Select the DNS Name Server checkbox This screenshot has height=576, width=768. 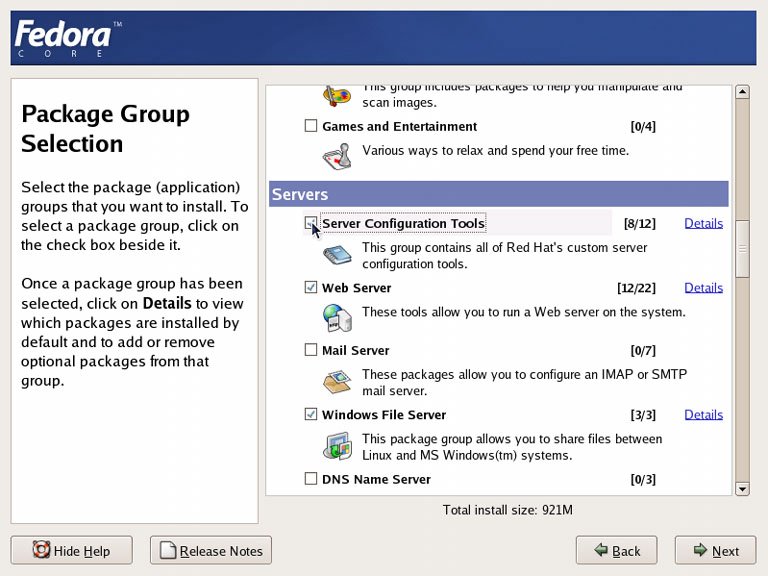coord(311,479)
